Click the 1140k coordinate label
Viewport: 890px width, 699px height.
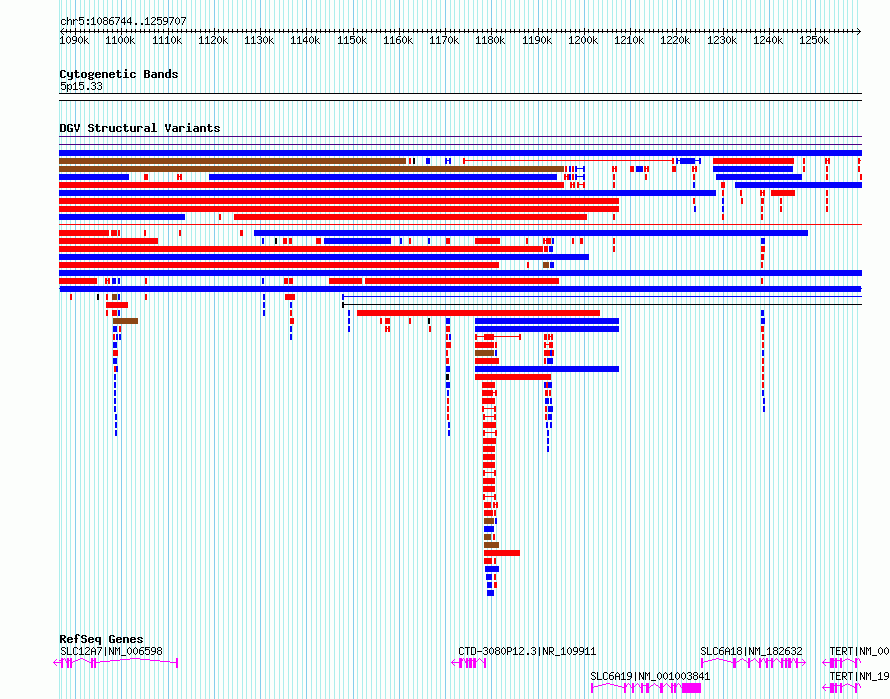305,40
